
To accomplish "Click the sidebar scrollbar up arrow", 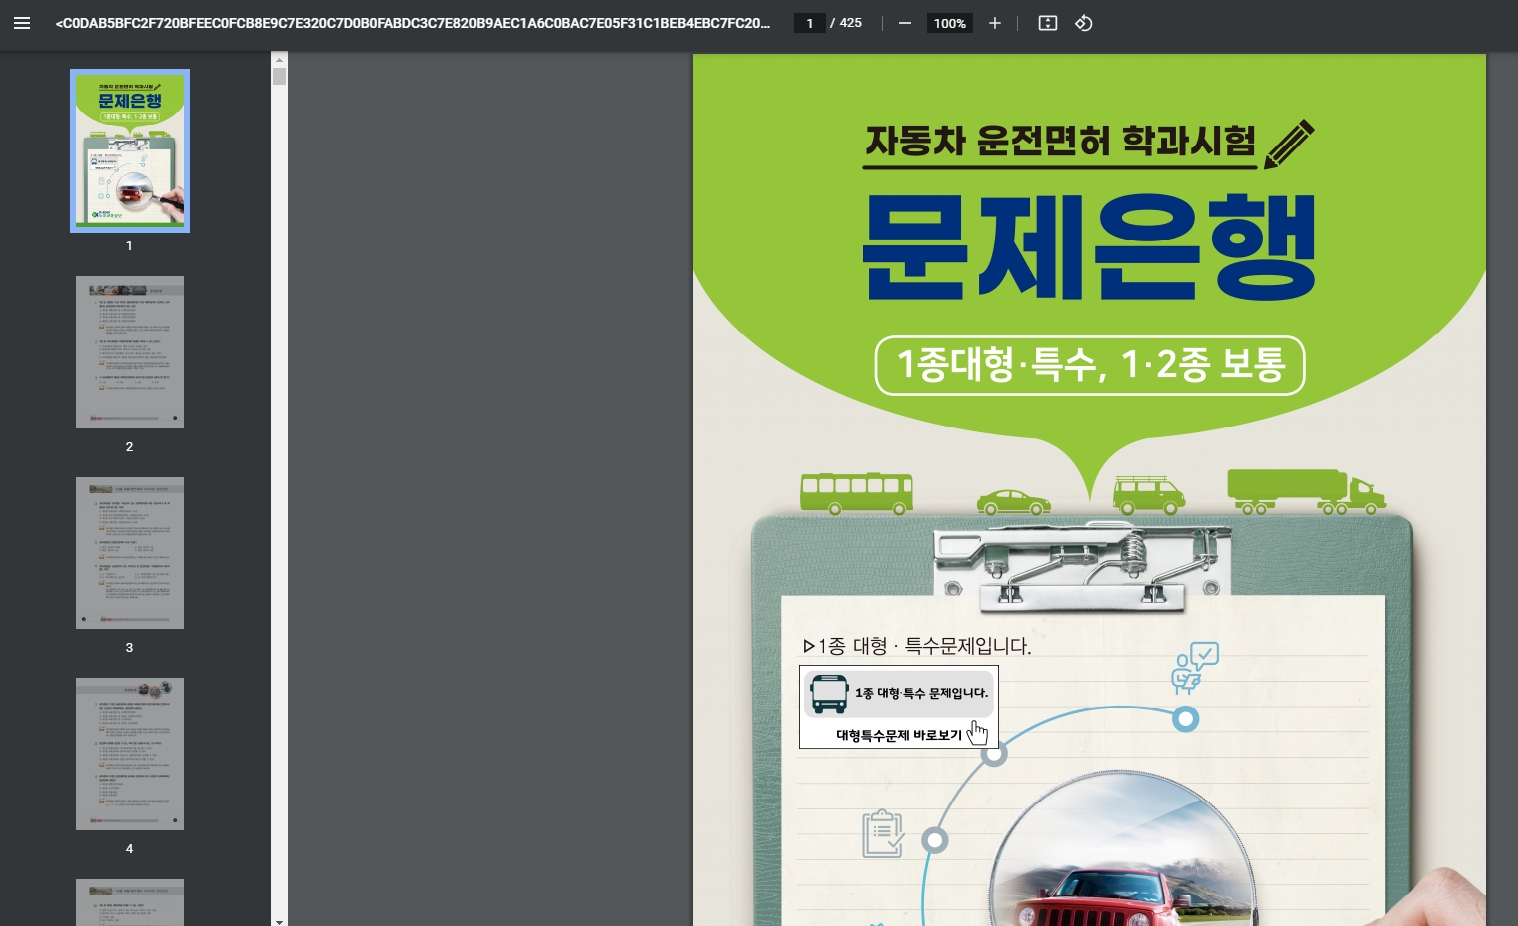I will pos(279,59).
